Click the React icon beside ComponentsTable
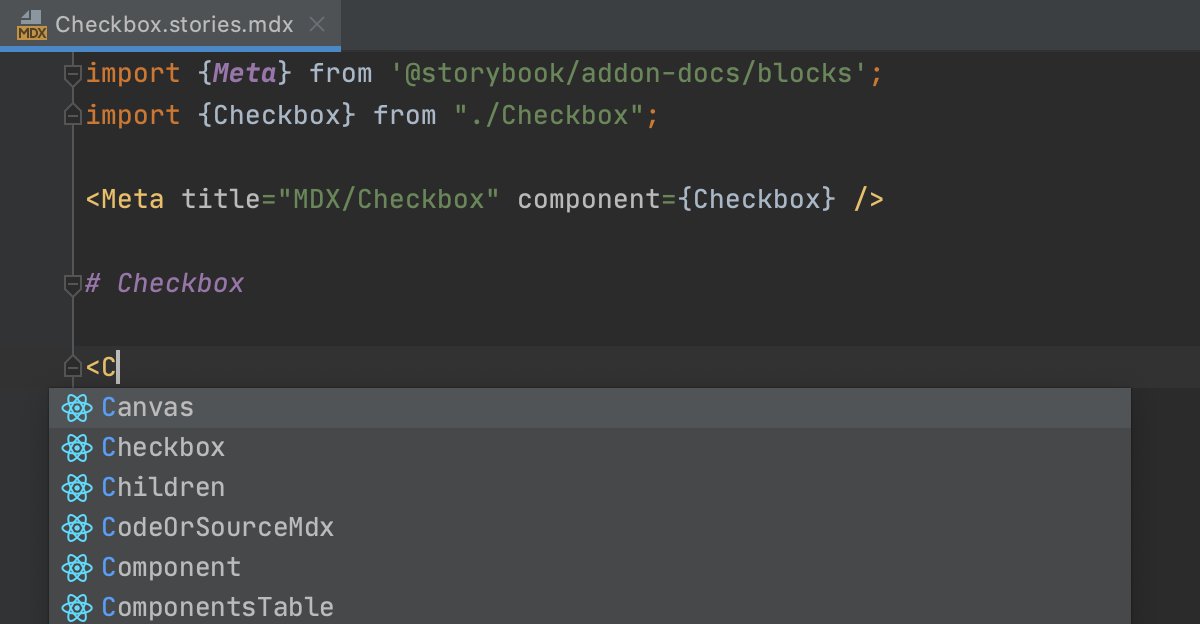This screenshot has width=1200, height=624. [77, 606]
